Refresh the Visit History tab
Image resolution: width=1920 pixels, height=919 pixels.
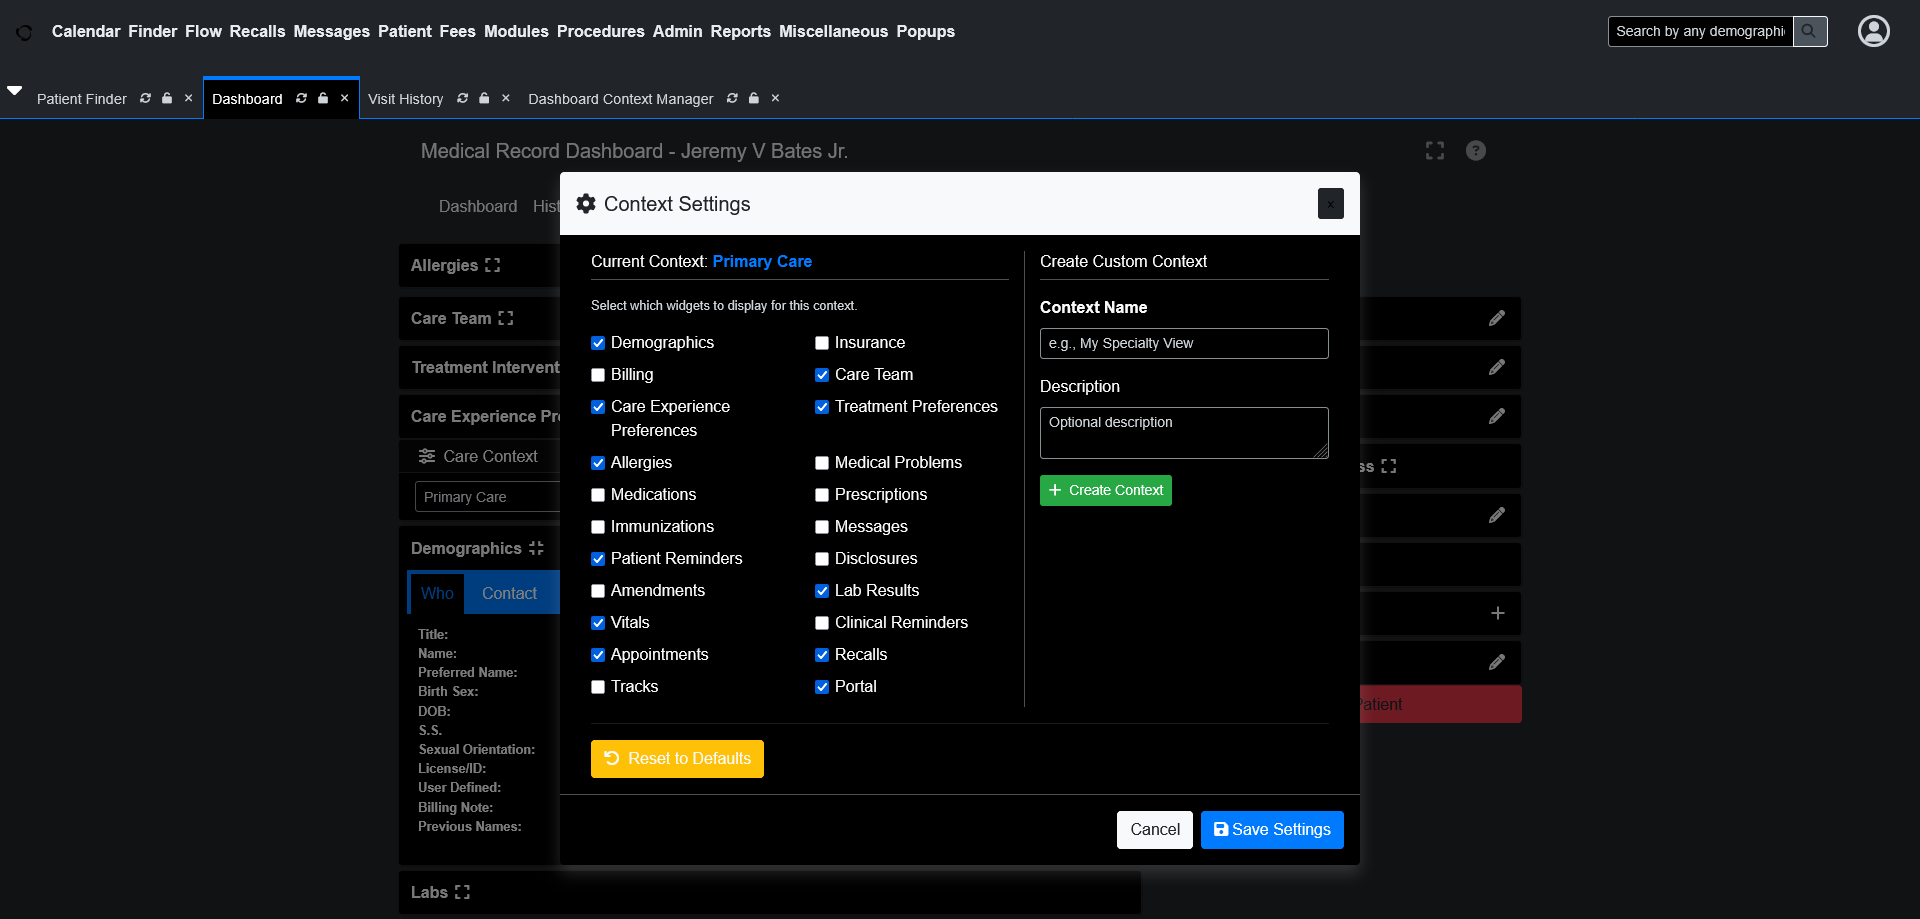462,98
